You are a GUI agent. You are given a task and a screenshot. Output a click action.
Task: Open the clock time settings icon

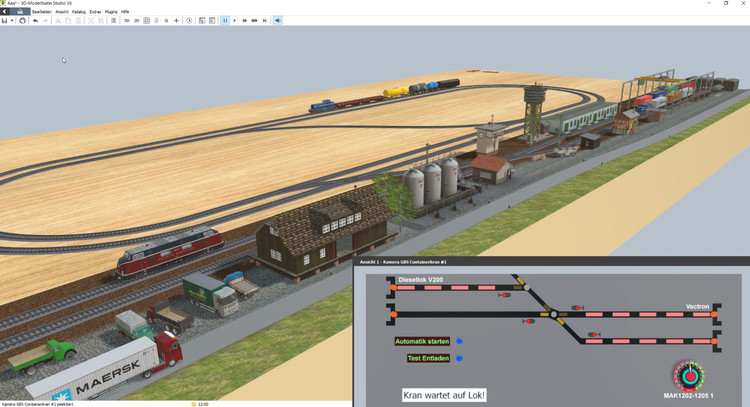189,20
